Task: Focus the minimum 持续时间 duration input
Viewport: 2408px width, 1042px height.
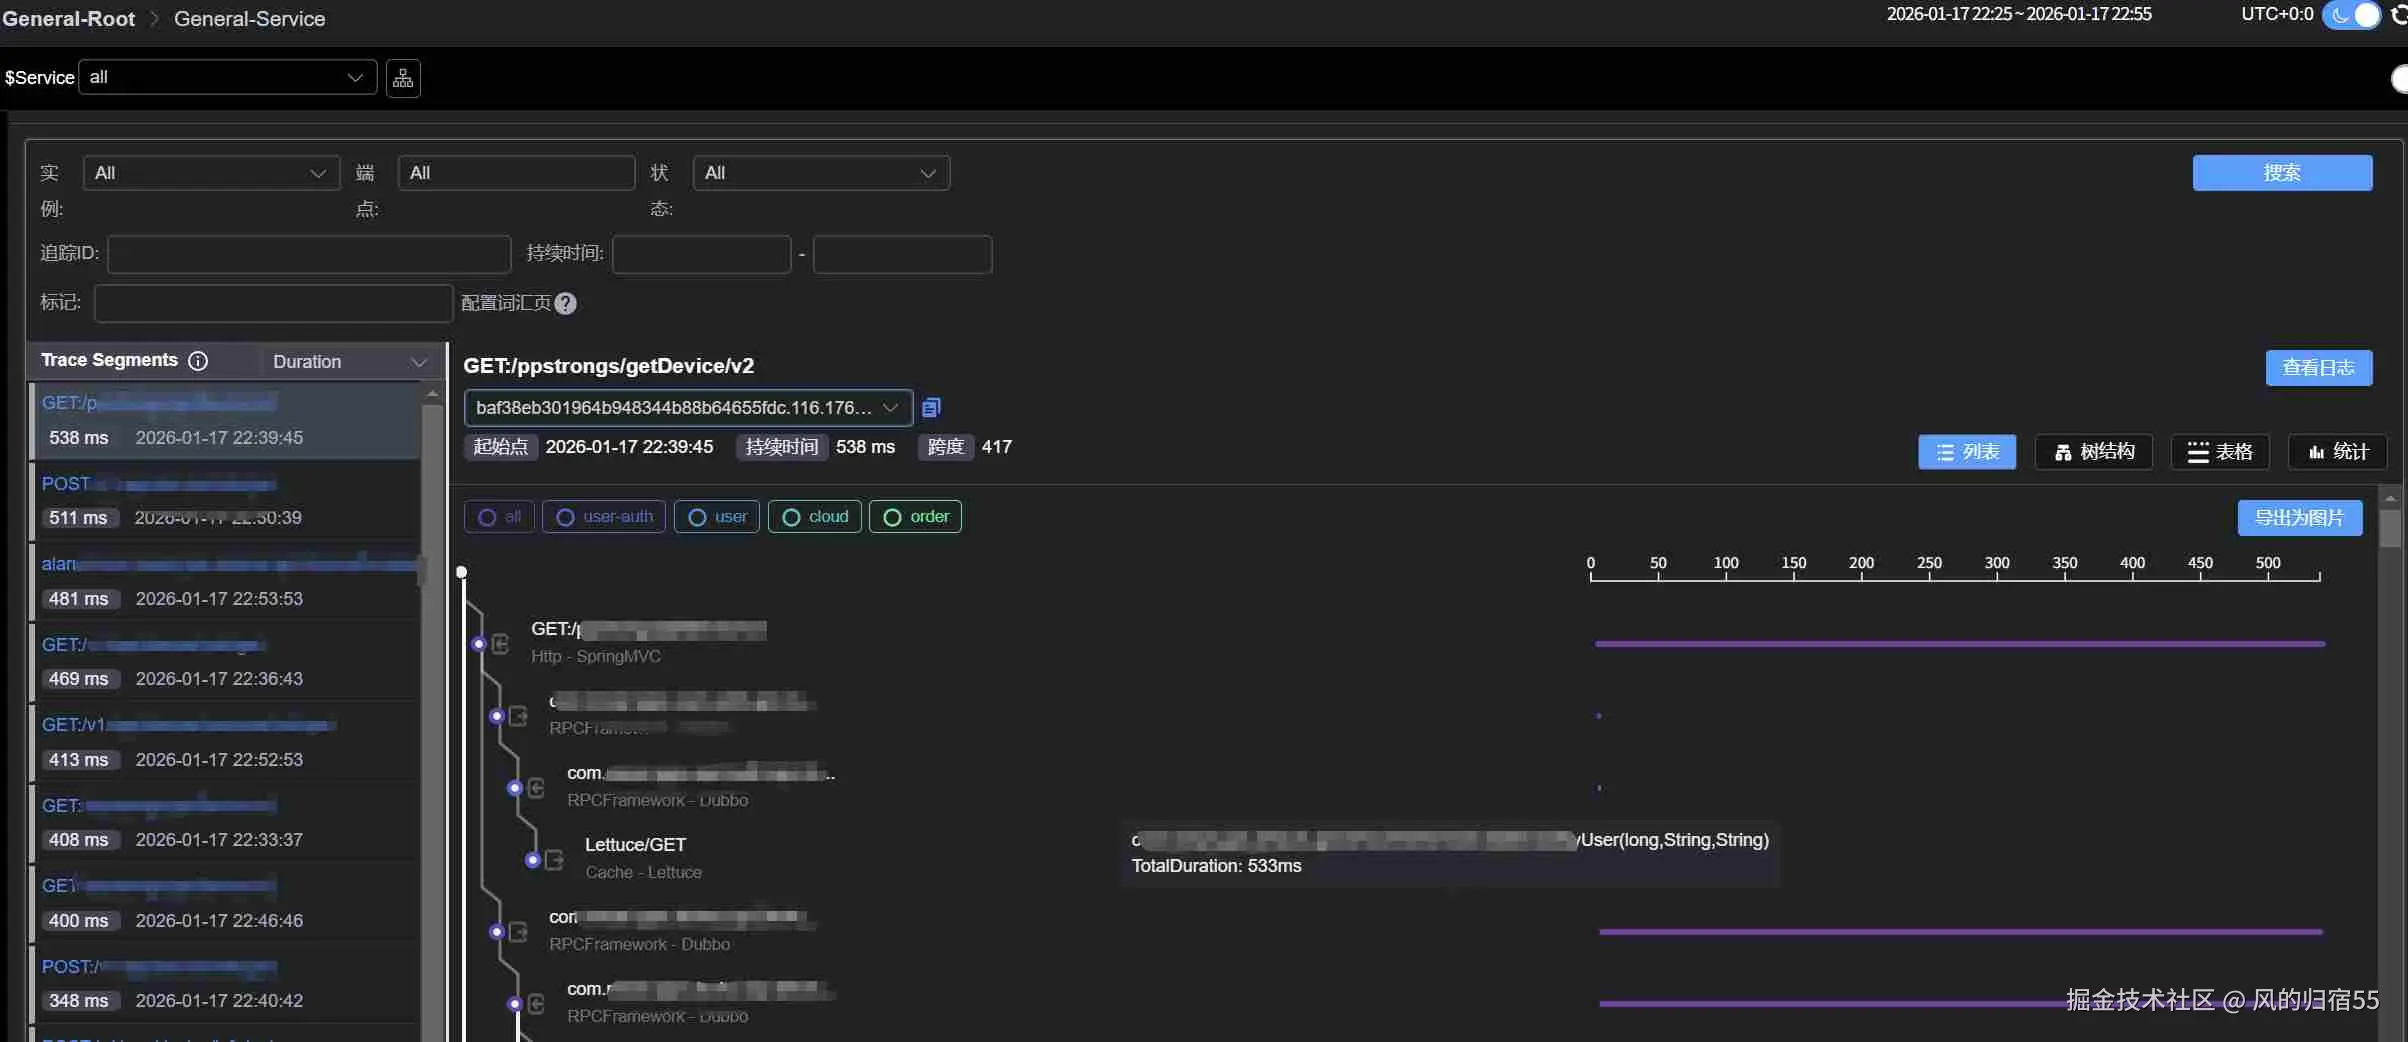Action: pyautogui.click(x=702, y=254)
